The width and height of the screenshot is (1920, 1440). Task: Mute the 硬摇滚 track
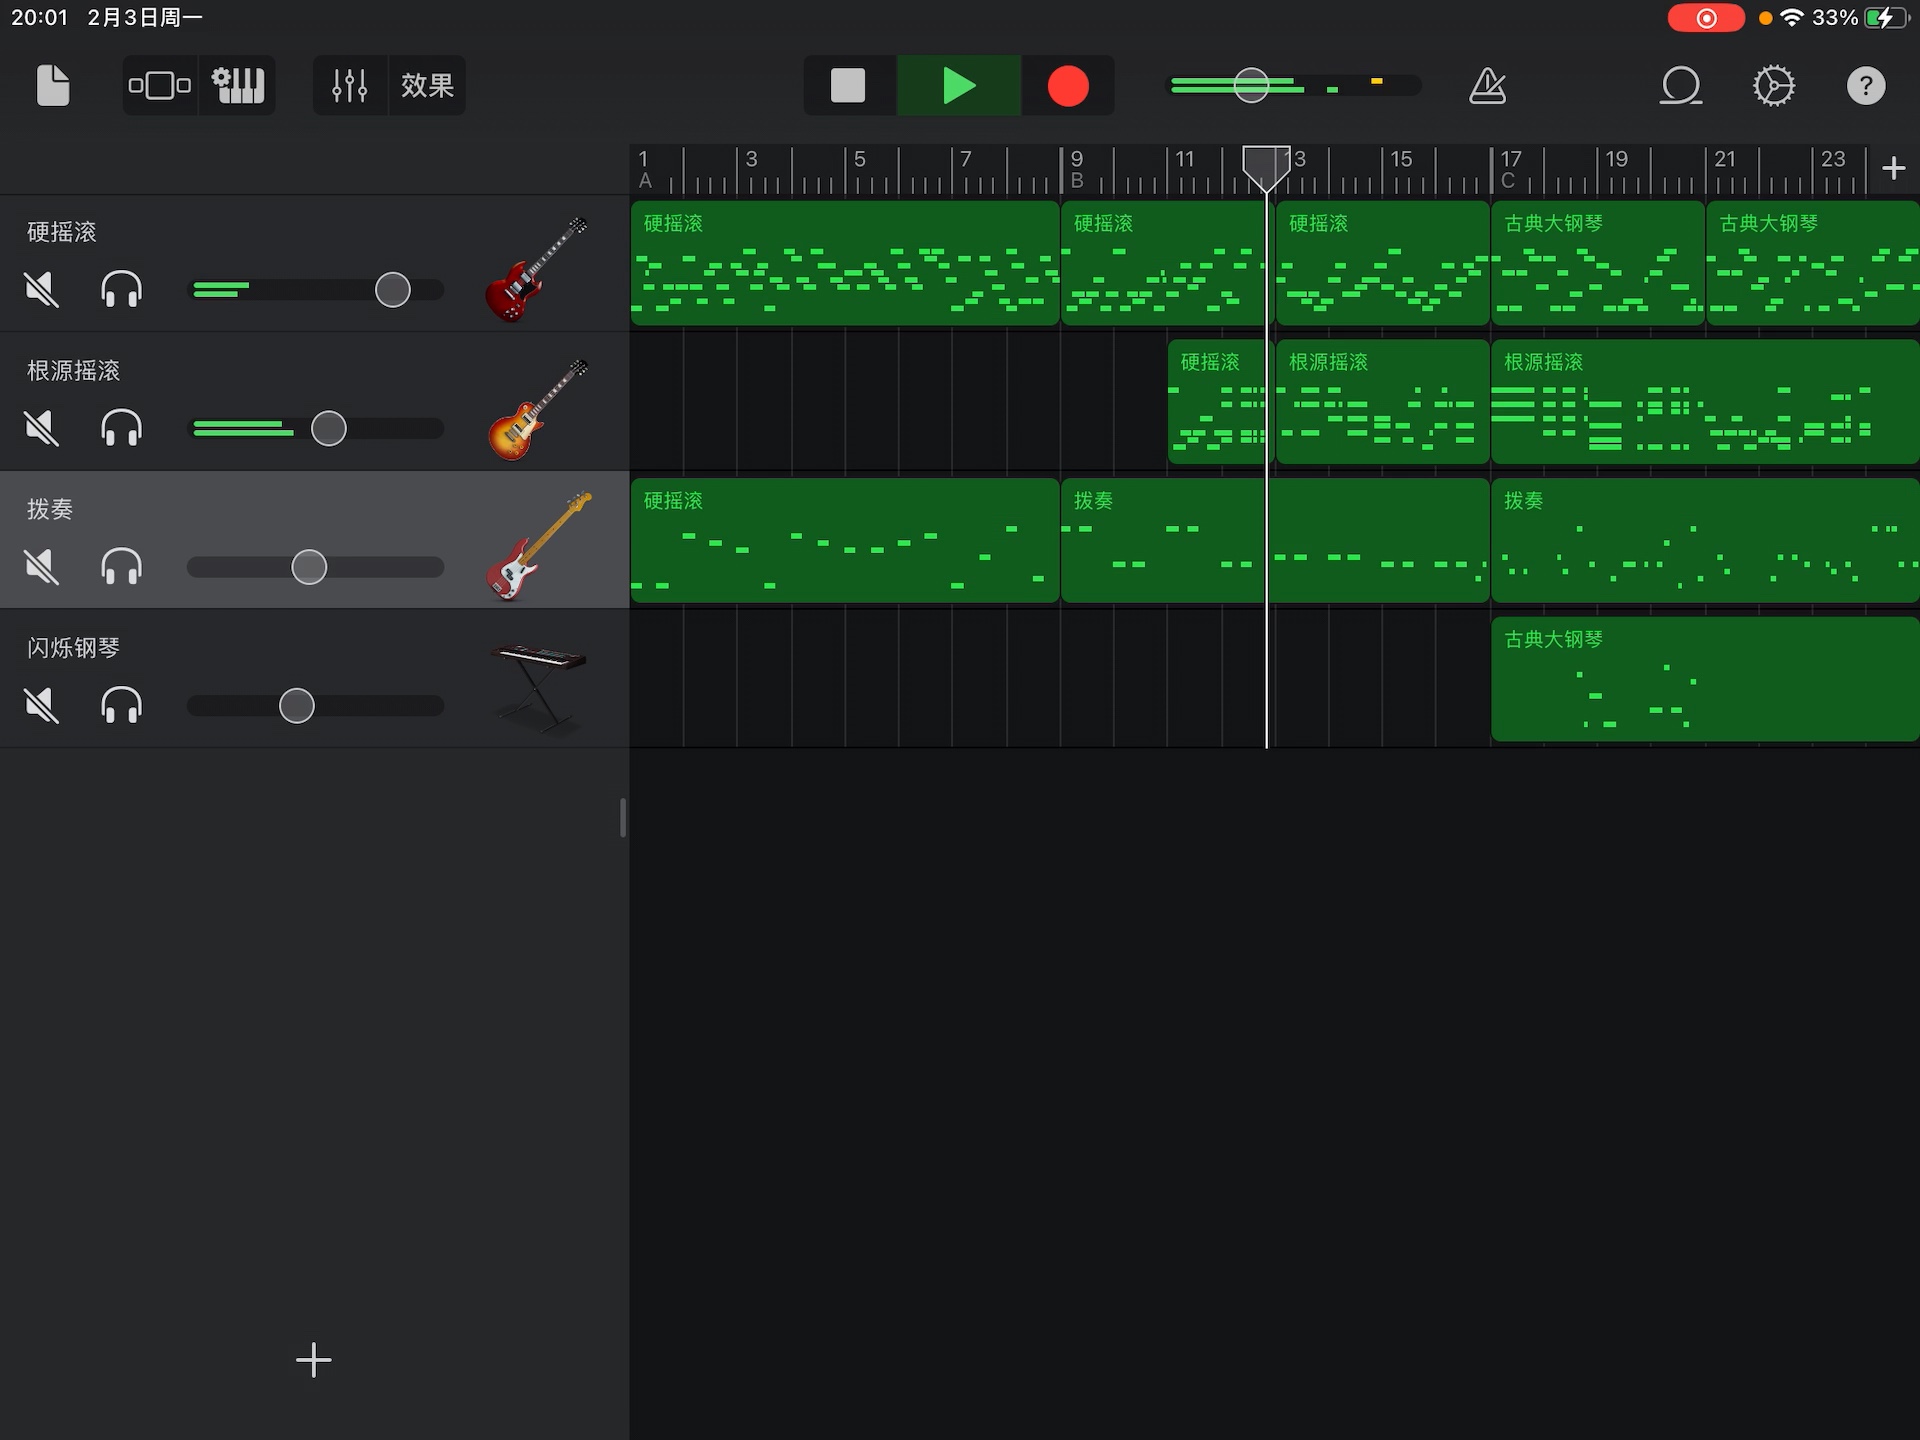(x=42, y=290)
